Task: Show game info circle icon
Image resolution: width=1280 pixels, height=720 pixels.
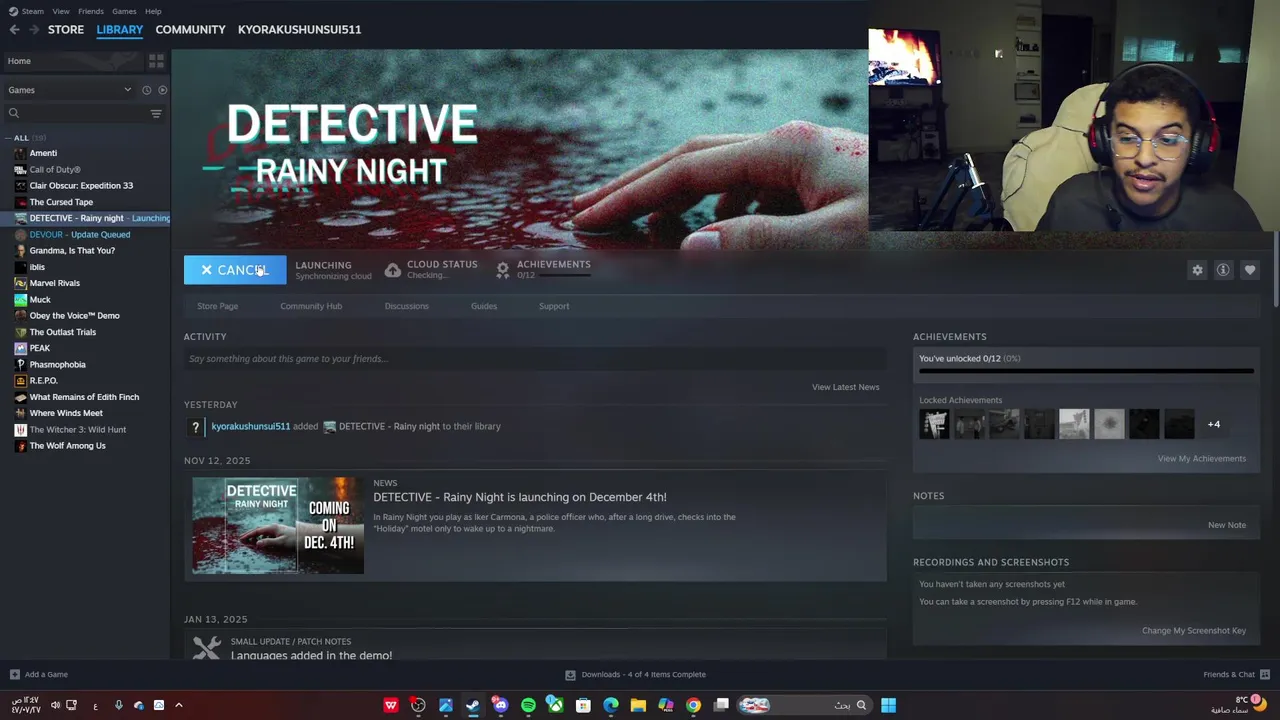Action: click(x=1223, y=270)
